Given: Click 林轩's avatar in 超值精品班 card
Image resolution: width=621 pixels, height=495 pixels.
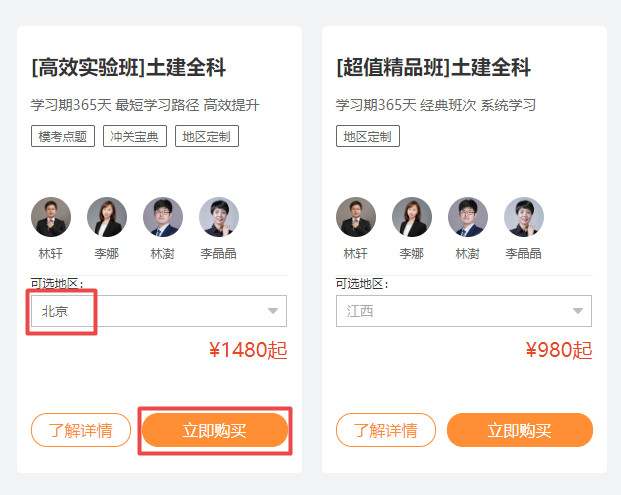Looking at the screenshot, I should pyautogui.click(x=356, y=217).
